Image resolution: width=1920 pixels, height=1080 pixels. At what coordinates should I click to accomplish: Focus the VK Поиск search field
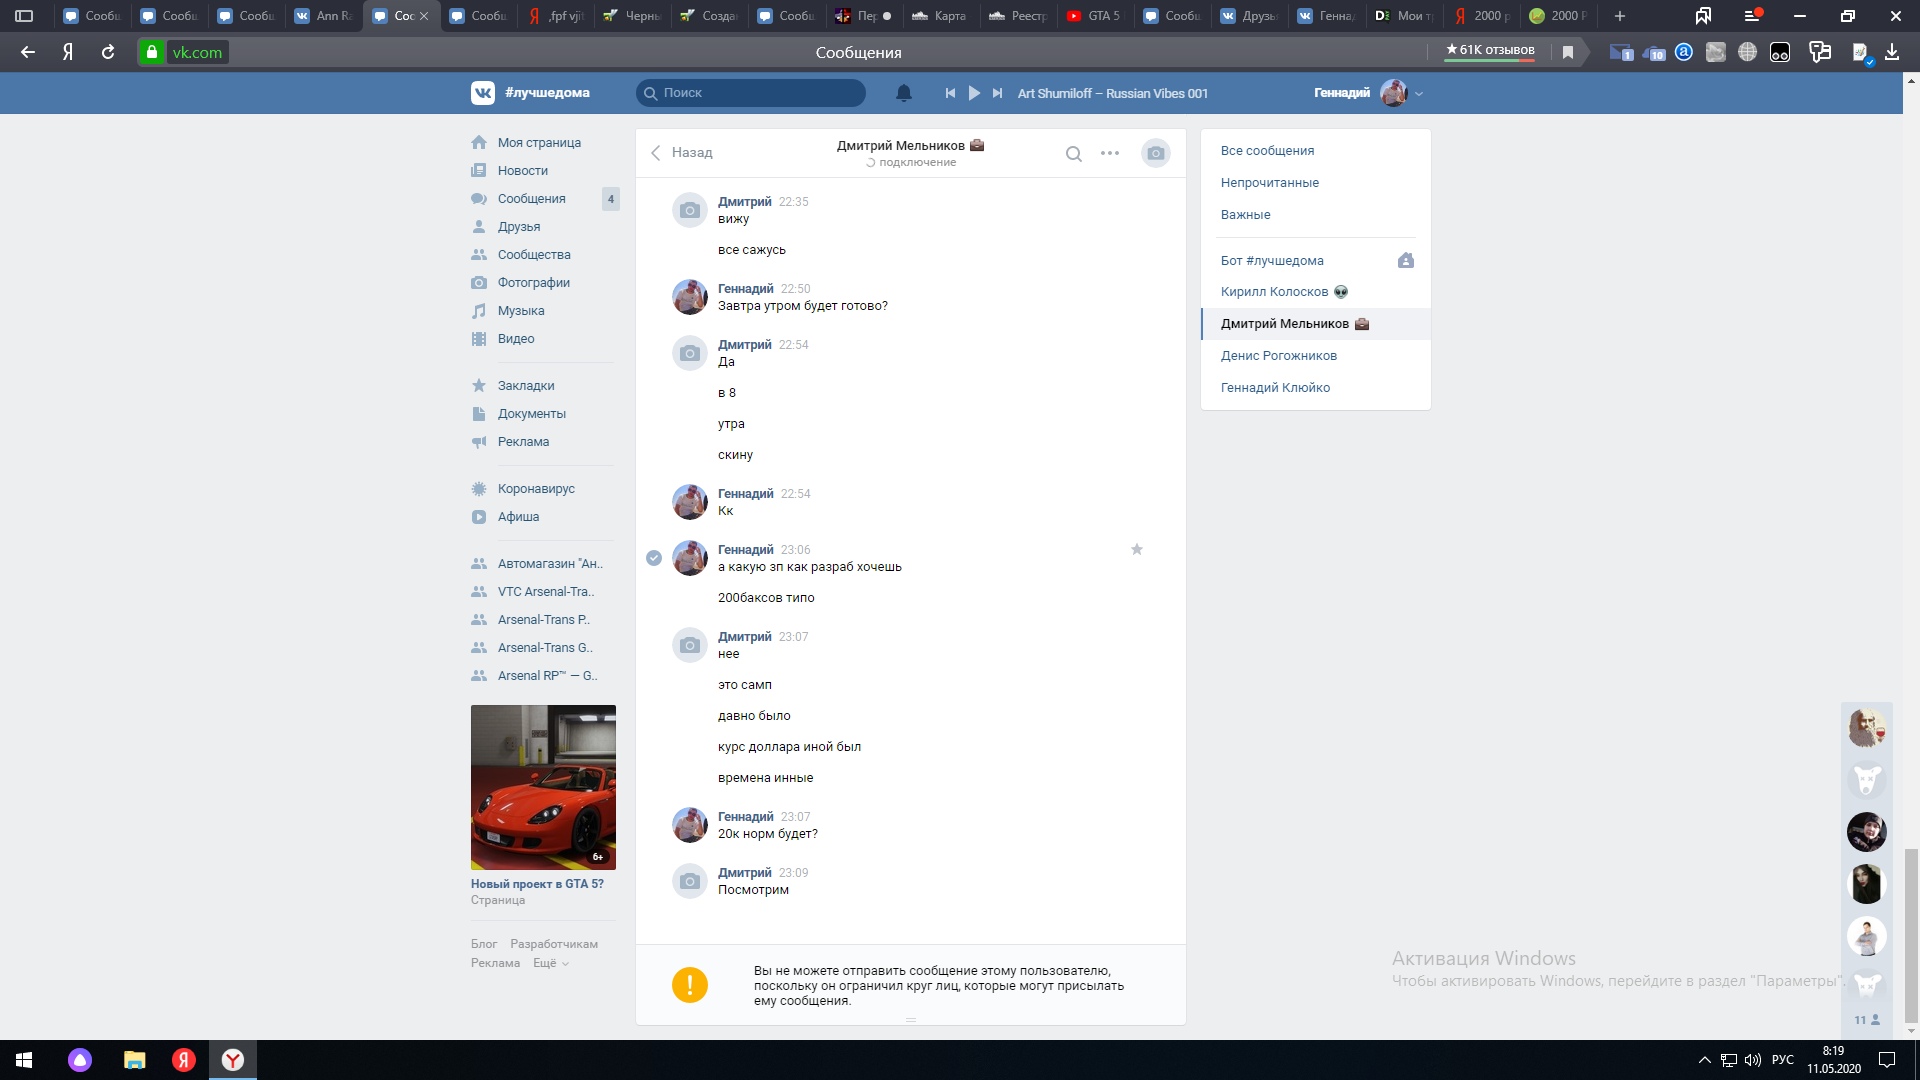[x=751, y=93]
